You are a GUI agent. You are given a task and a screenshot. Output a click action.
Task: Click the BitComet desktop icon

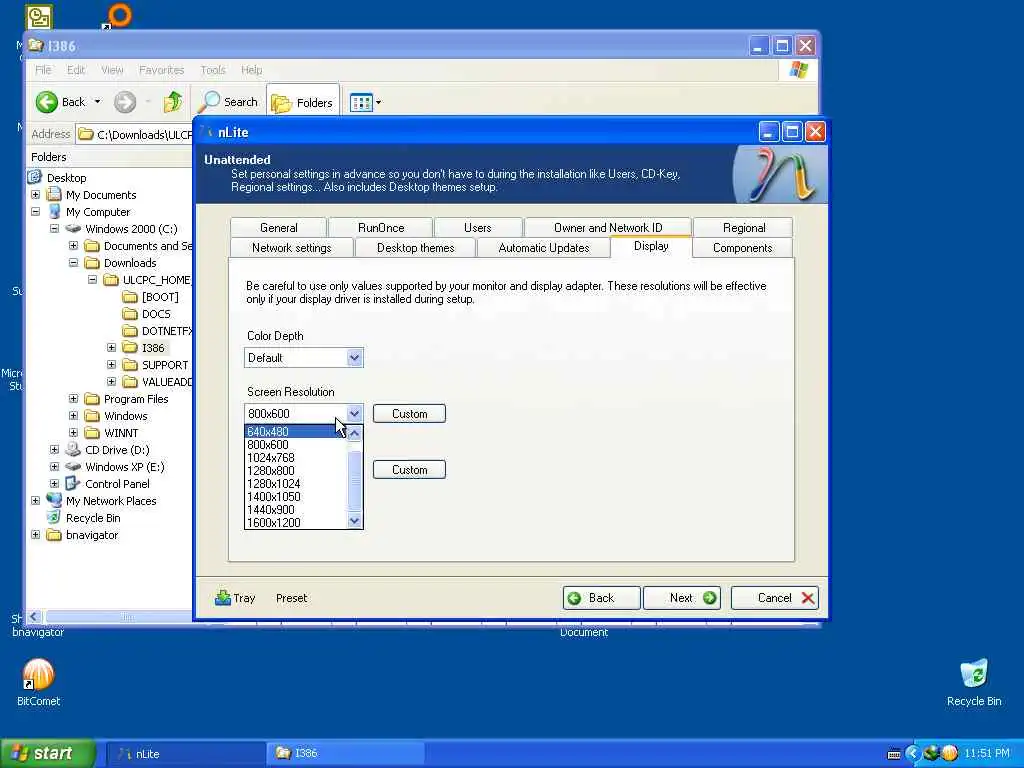38,675
